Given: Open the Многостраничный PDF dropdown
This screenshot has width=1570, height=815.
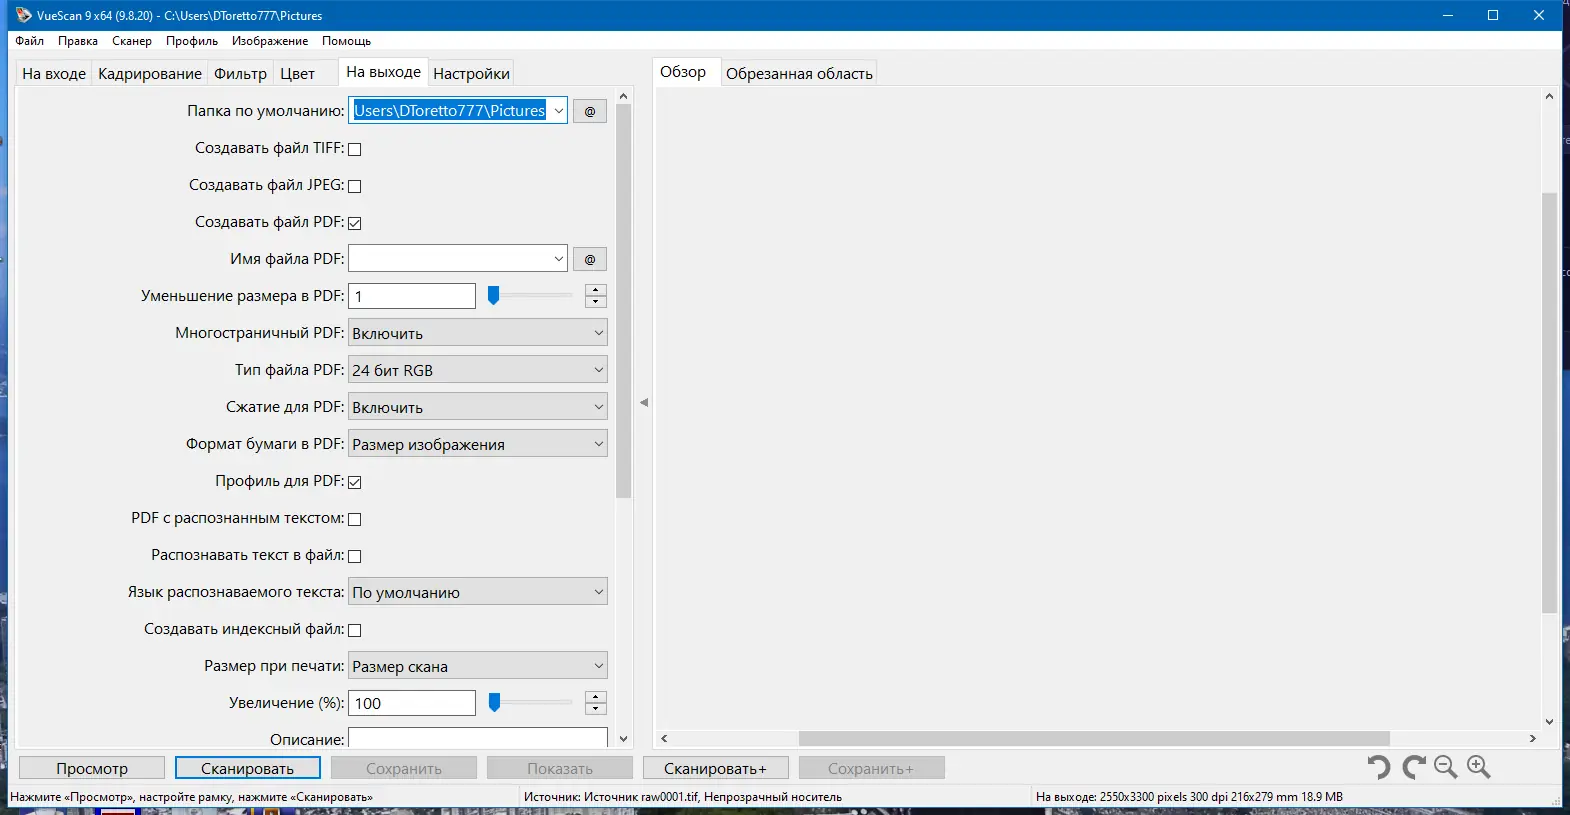Looking at the screenshot, I should [478, 333].
